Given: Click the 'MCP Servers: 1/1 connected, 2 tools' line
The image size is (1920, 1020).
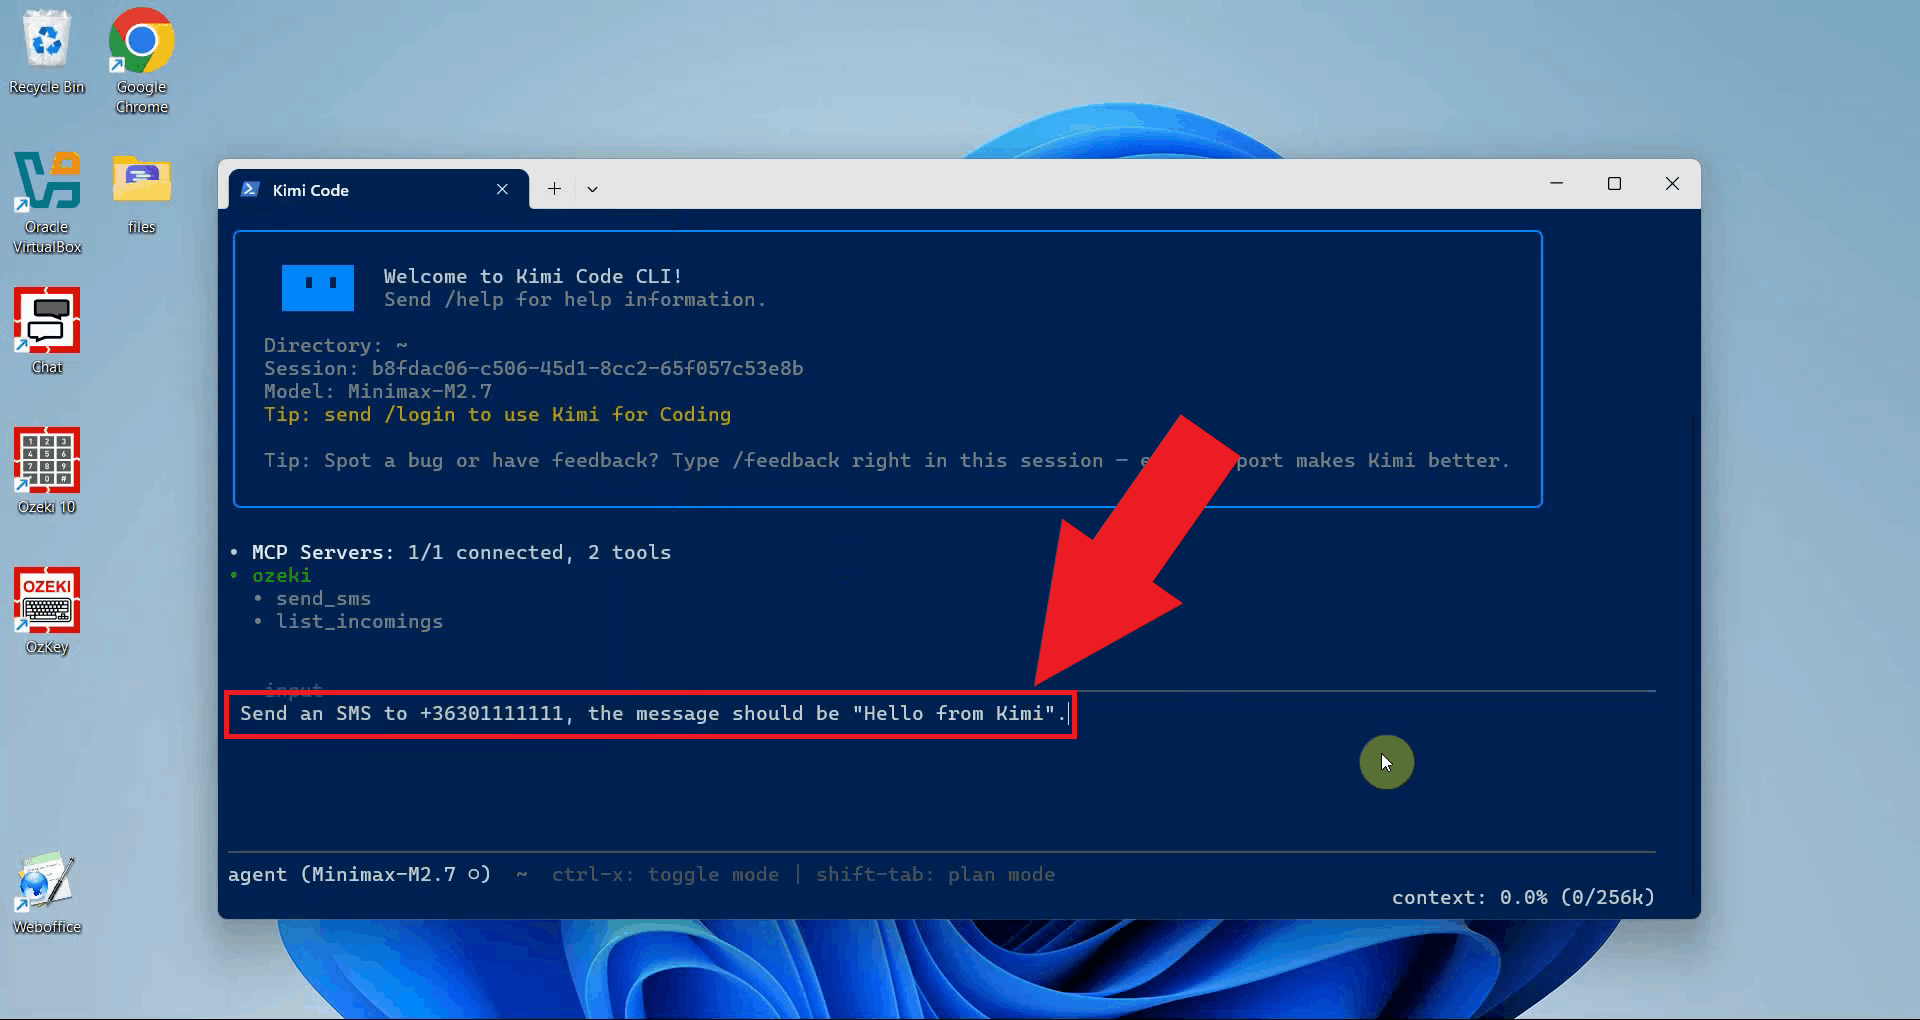Looking at the screenshot, I should (x=461, y=552).
